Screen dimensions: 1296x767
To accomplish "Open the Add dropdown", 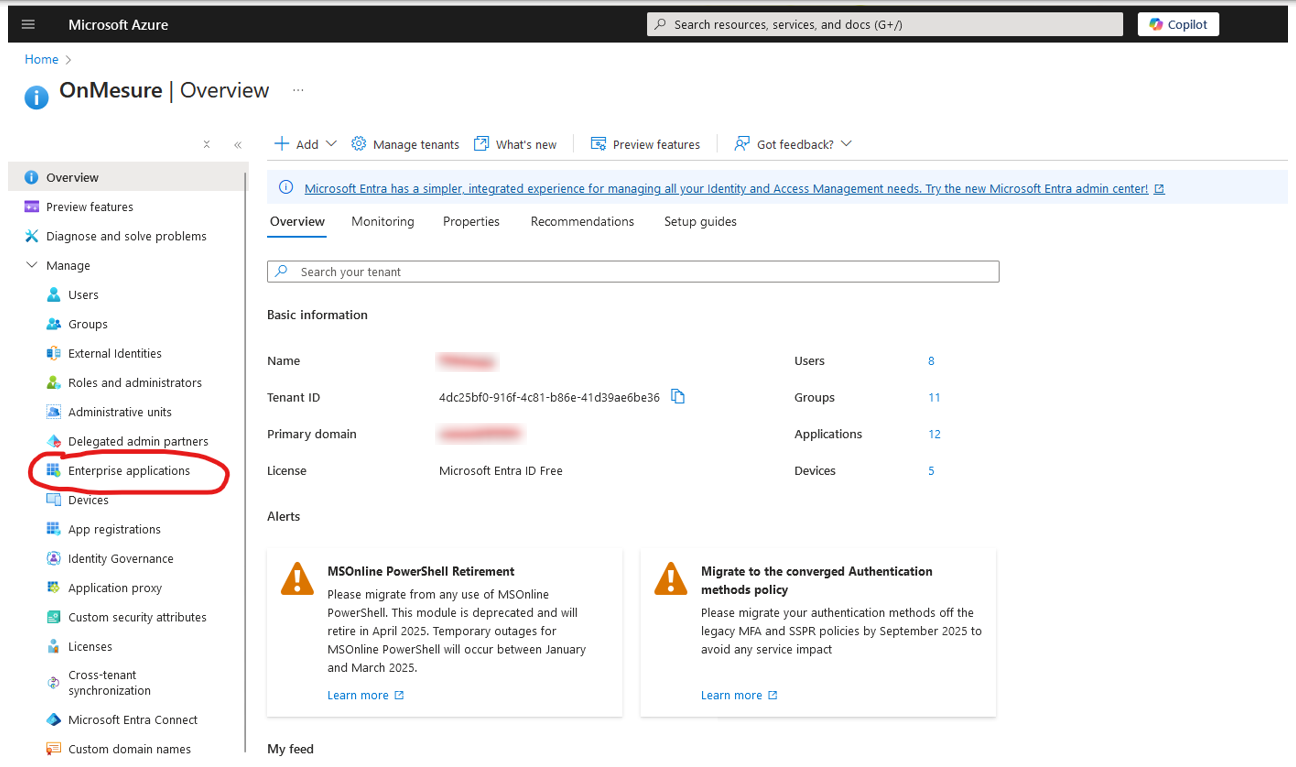I will tap(306, 144).
